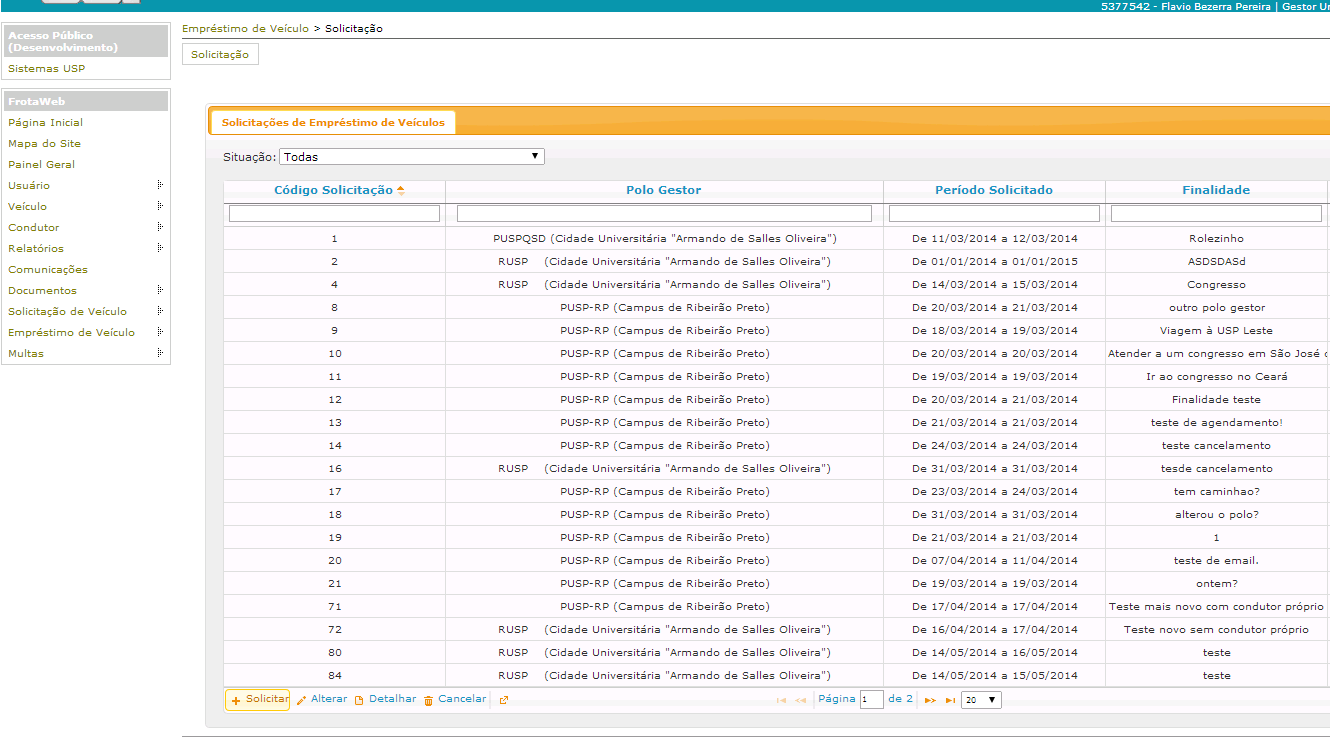Click Finalidade filter input field
This screenshot has width=1330, height=737.
pyautogui.click(x=1216, y=214)
